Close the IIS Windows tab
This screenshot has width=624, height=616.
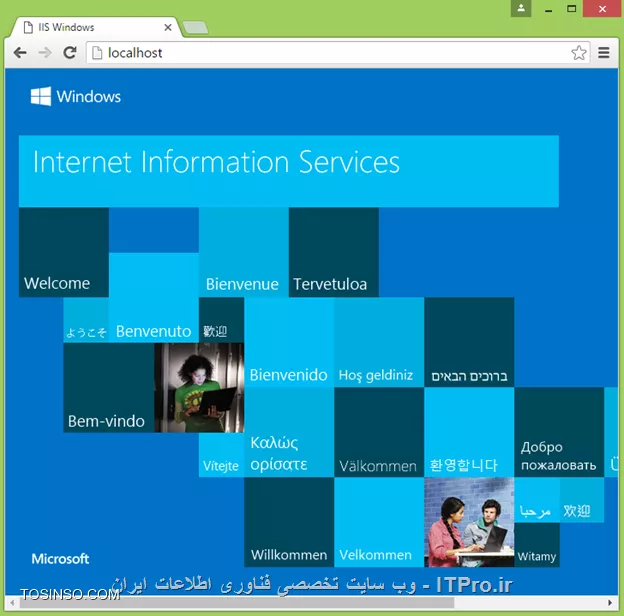pos(168,27)
